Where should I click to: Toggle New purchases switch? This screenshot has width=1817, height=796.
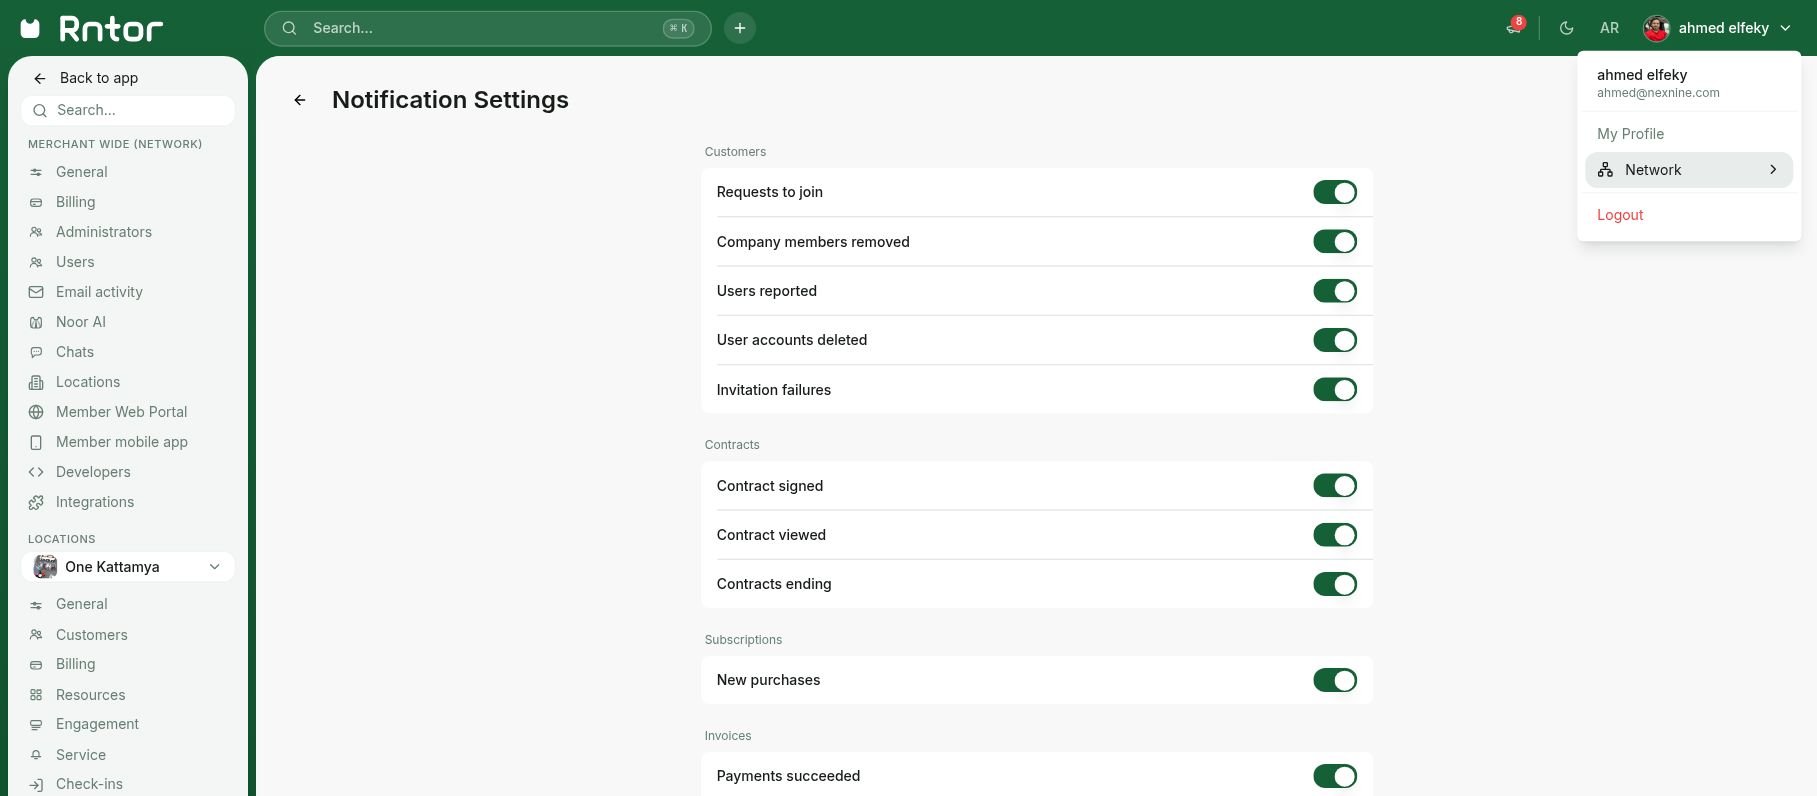[1335, 680]
